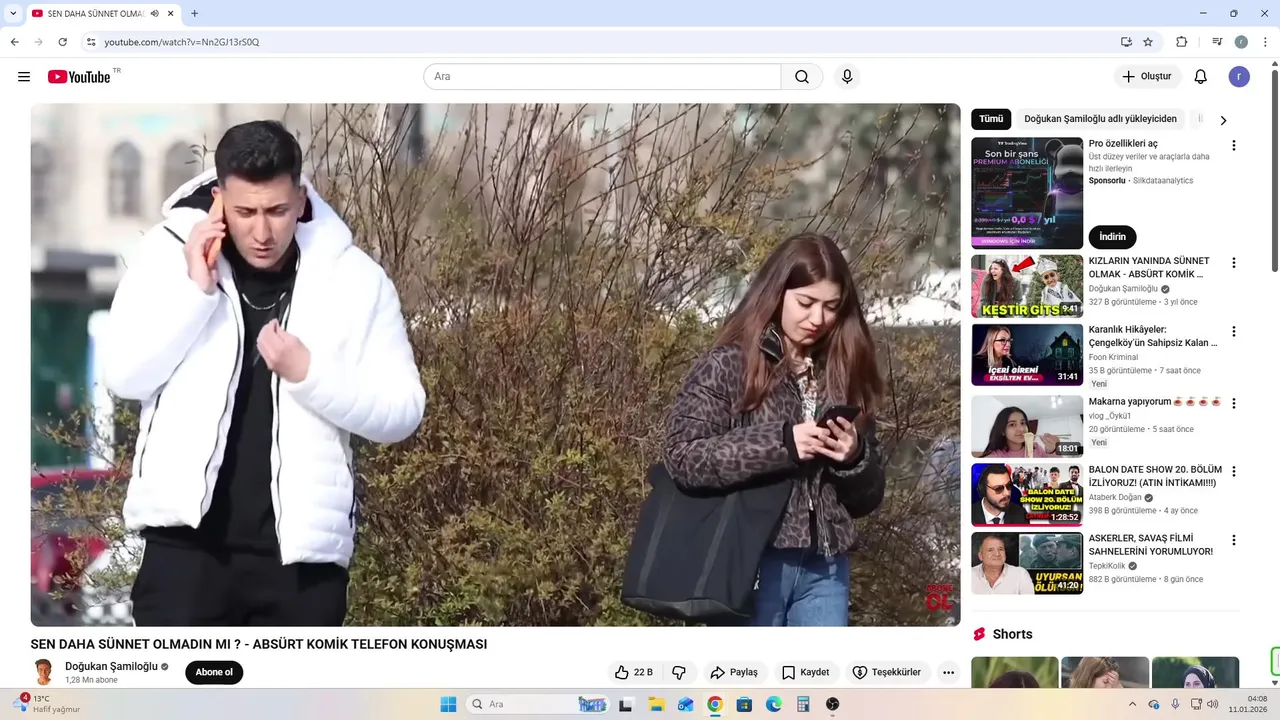Open the Pro özellikleri aç ad thumbnail
The height and width of the screenshot is (720, 1280).
tap(1027, 193)
